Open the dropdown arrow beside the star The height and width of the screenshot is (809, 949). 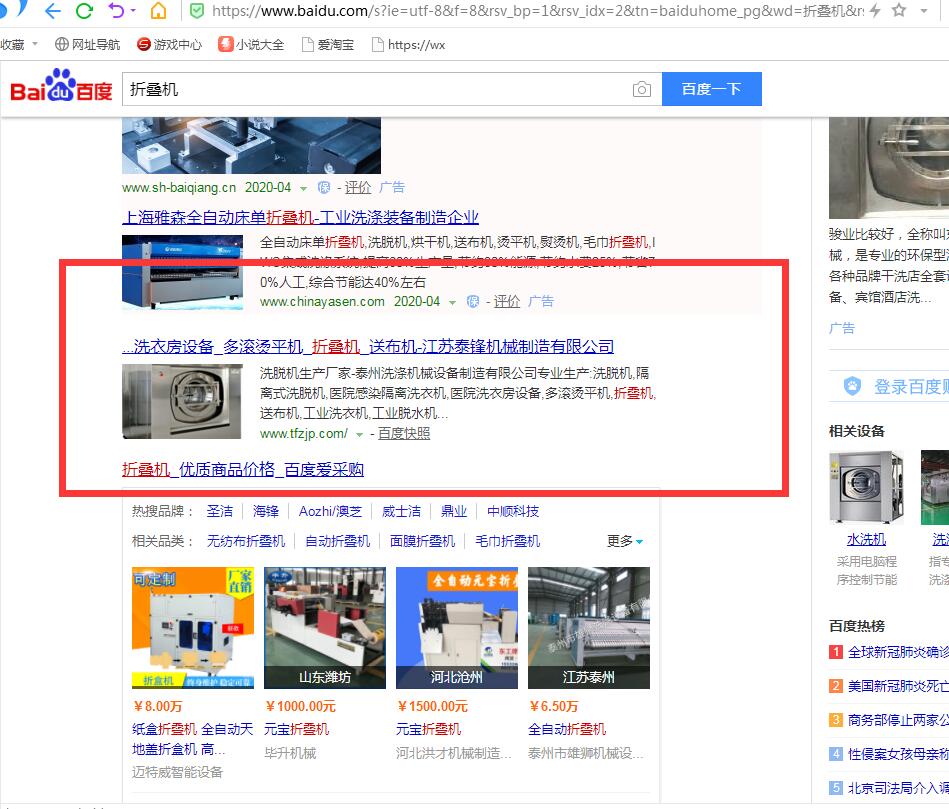point(924,11)
